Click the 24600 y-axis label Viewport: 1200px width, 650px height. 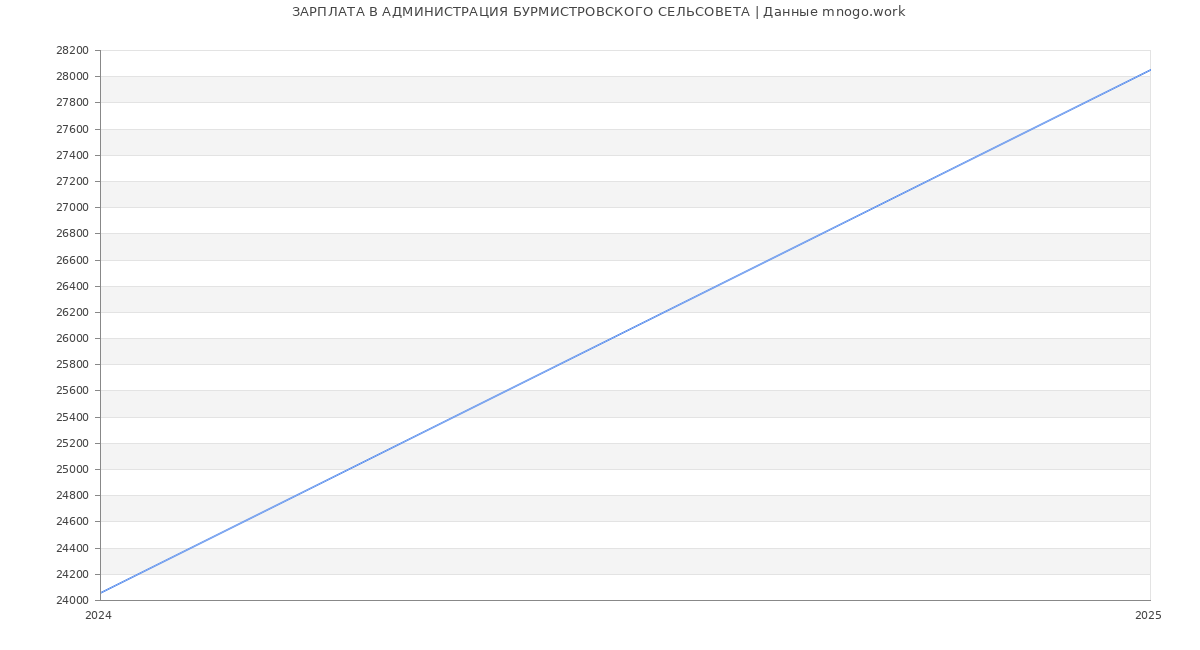click(72, 521)
